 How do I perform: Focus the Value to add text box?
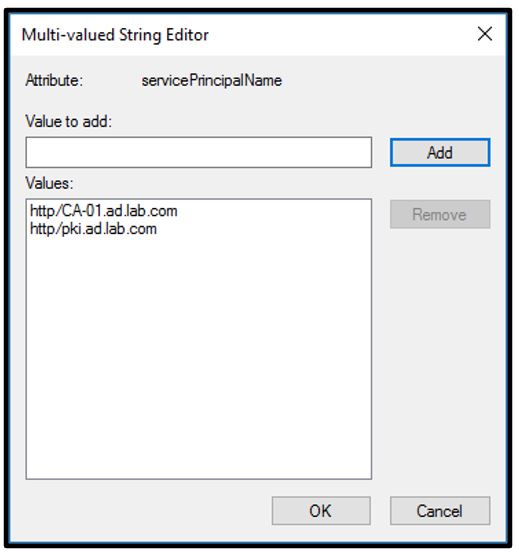pos(199,152)
